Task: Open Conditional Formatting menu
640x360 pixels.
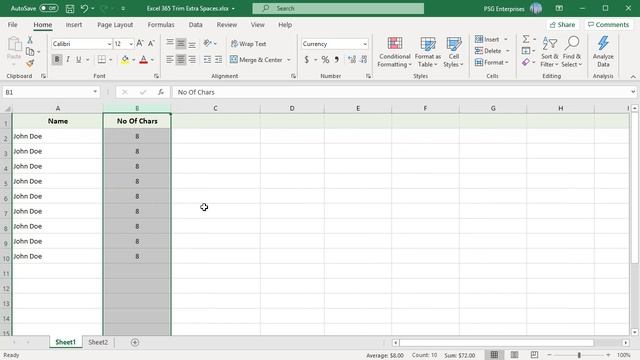Action: 394,52
